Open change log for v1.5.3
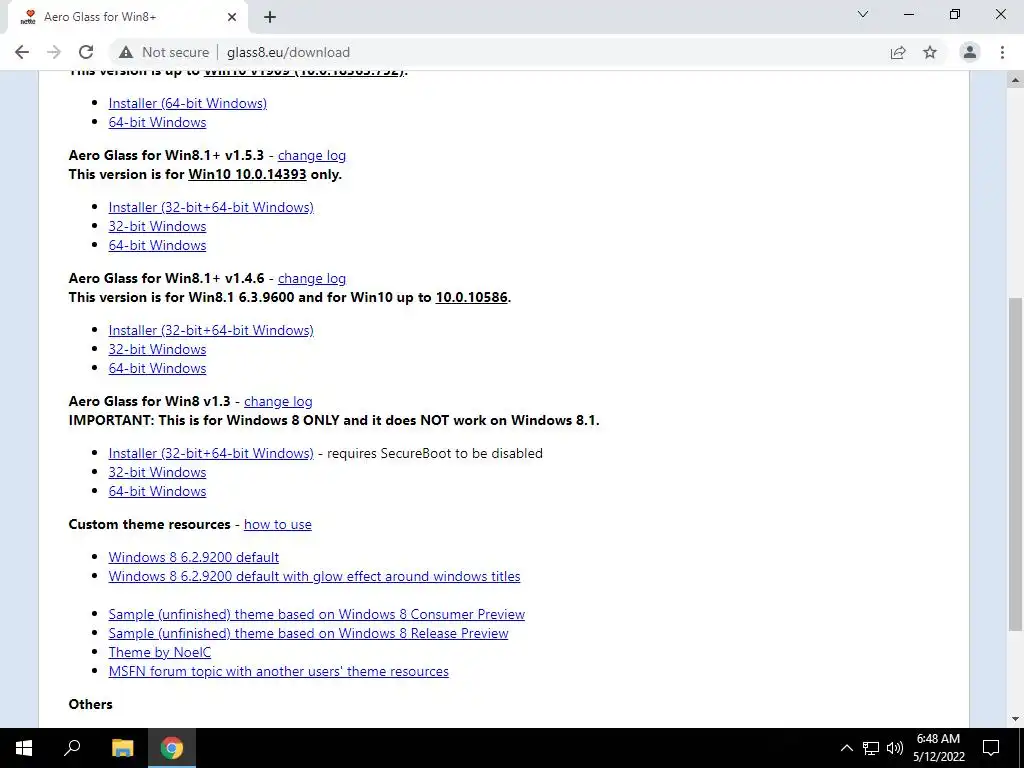This screenshot has height=768, width=1024. coord(312,155)
